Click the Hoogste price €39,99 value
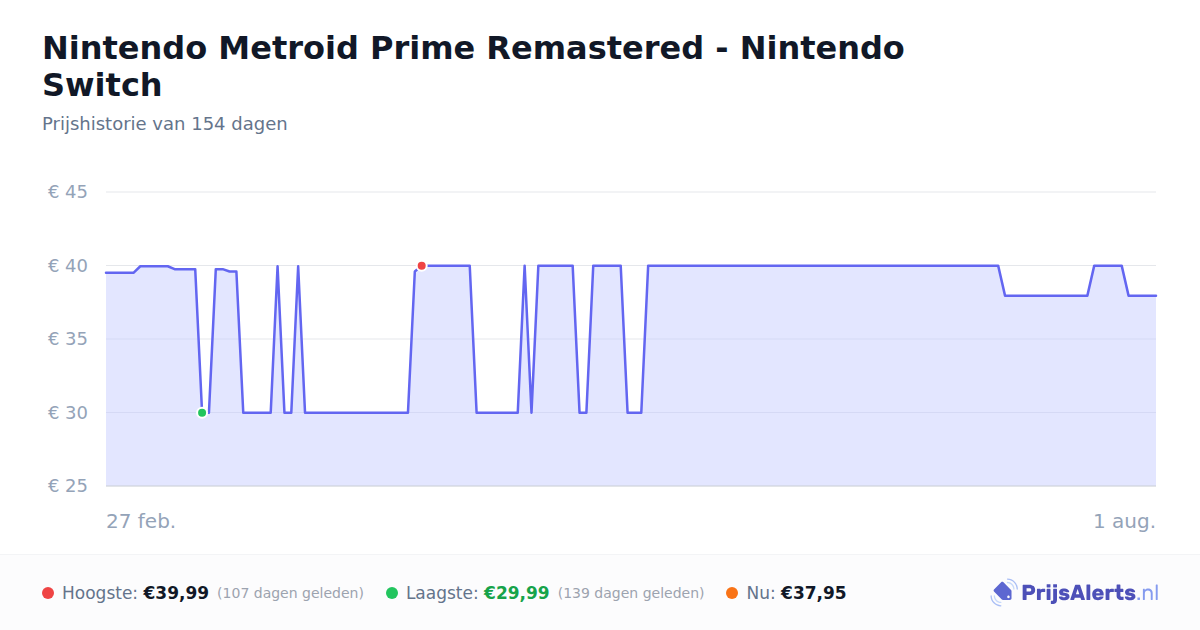This screenshot has height=630, width=1200. (176, 593)
